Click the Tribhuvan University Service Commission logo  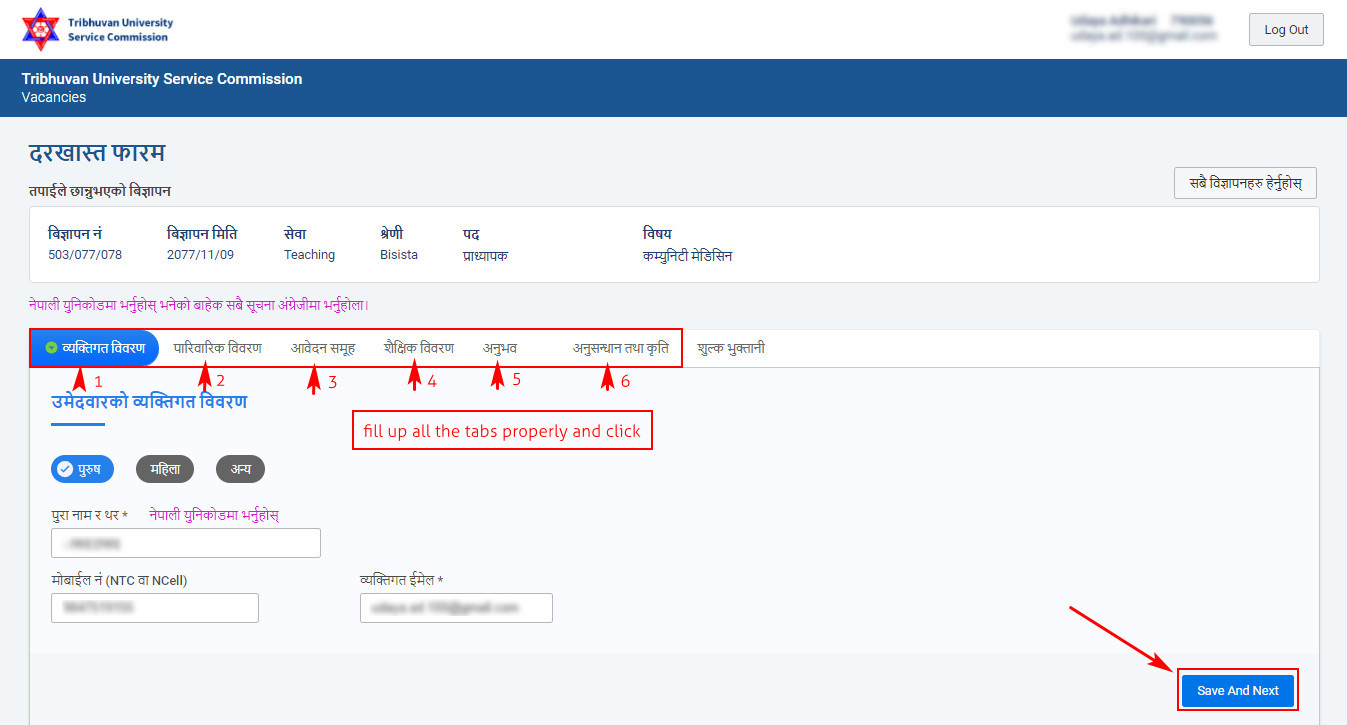click(97, 29)
